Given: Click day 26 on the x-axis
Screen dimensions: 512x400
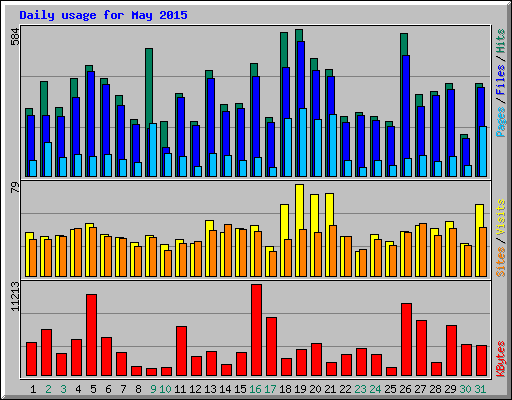Looking at the screenshot, I should pos(405,389).
